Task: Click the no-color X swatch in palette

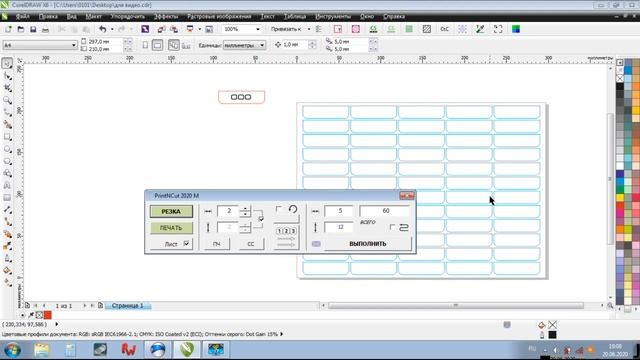Action: (620, 78)
